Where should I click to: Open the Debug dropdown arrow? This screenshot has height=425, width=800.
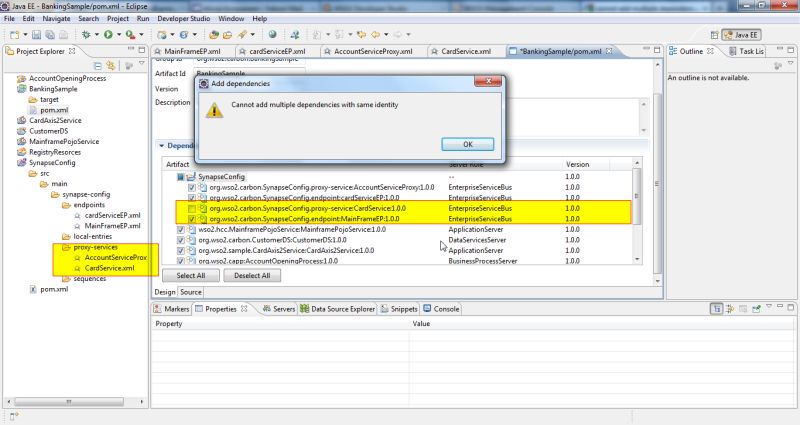96,35
